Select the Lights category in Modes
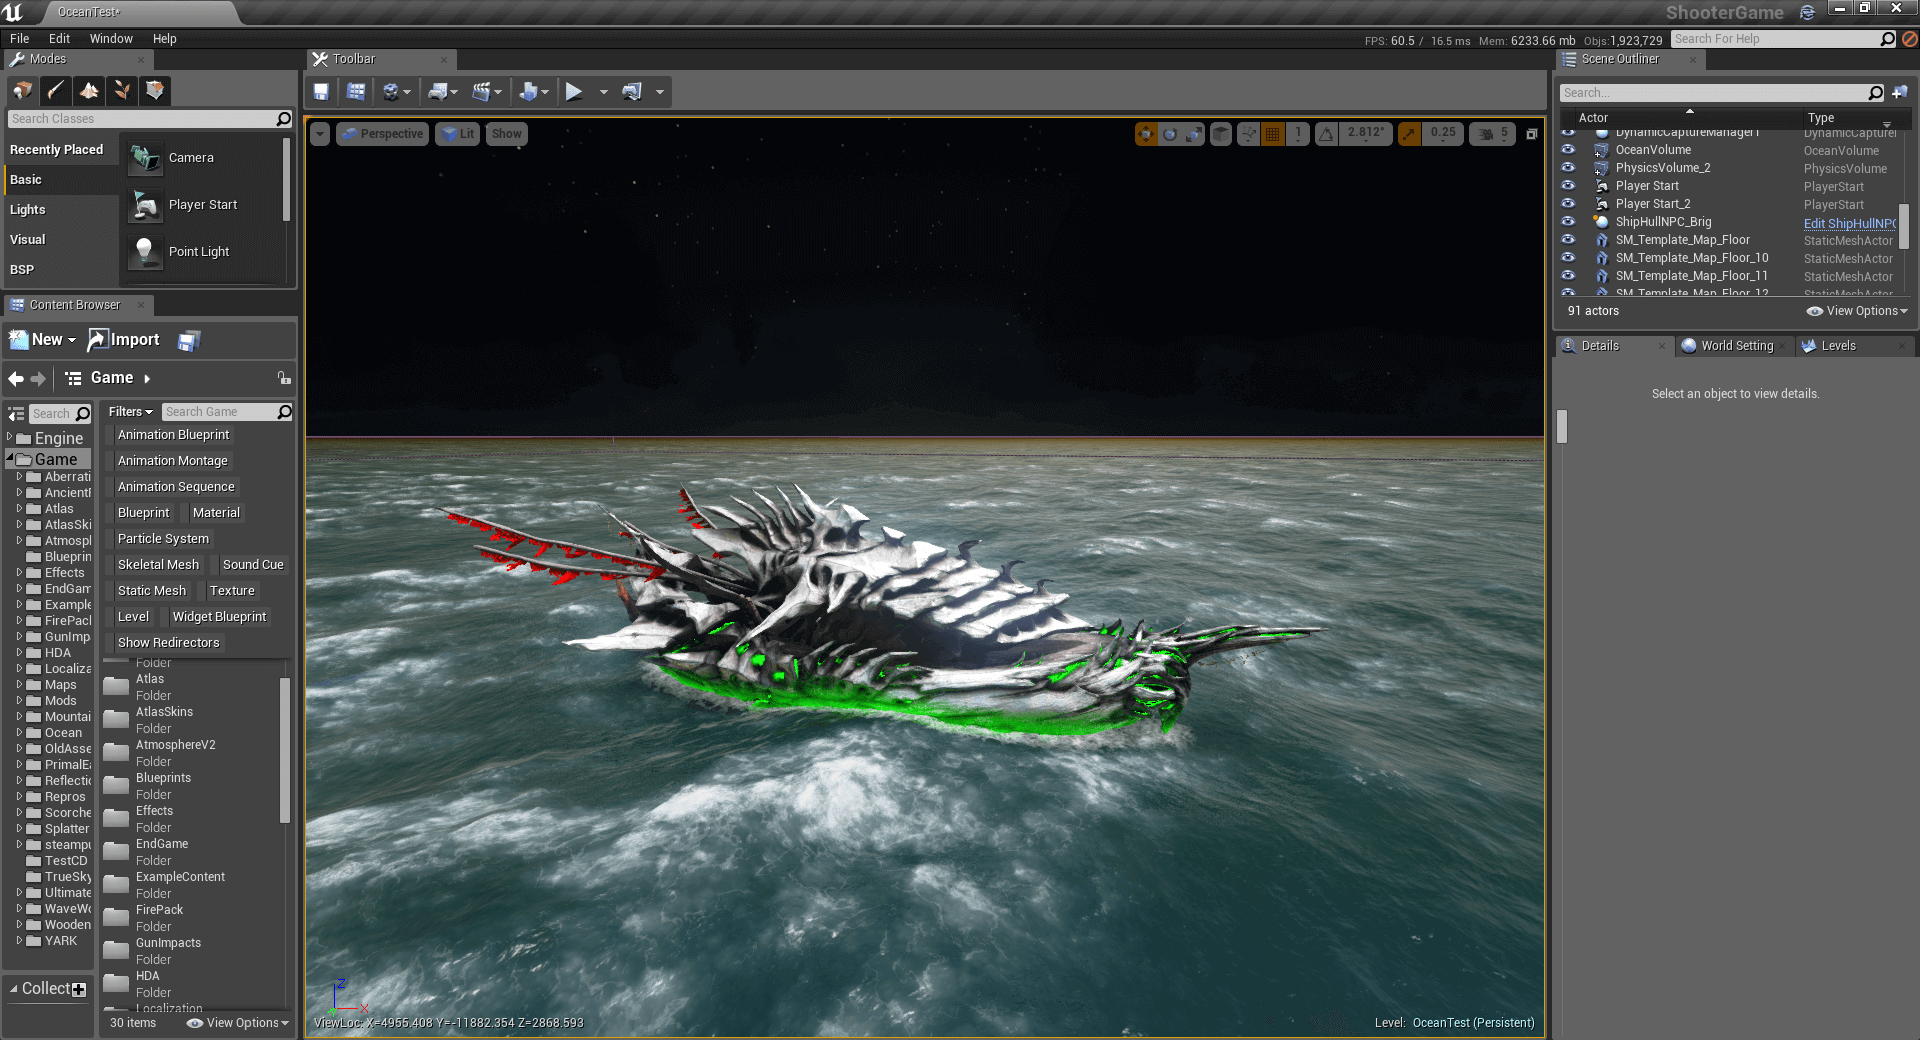Image resolution: width=1920 pixels, height=1040 pixels. point(28,209)
